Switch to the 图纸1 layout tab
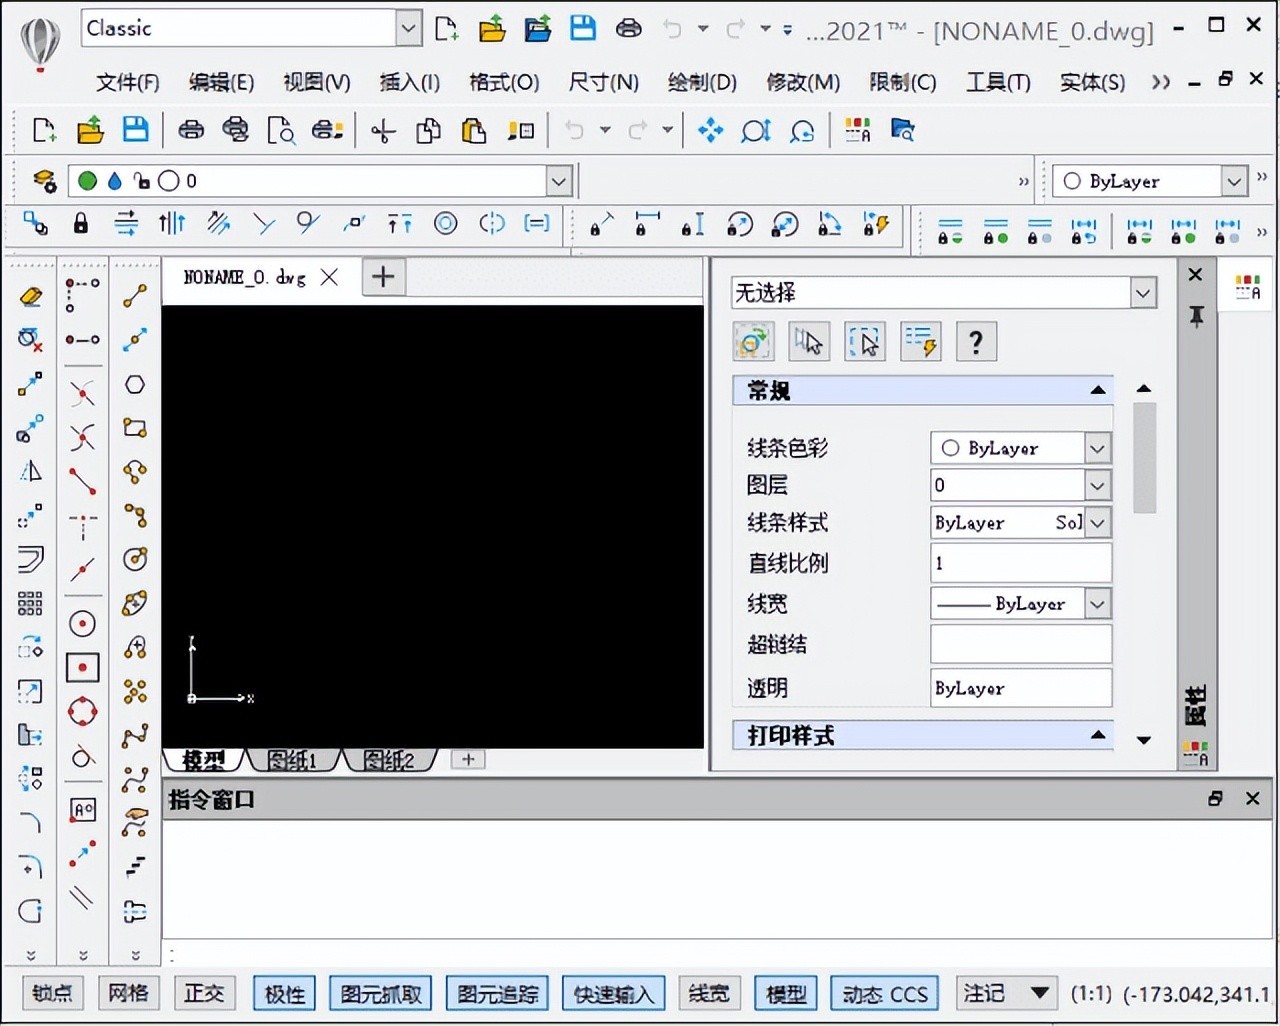 coord(292,760)
